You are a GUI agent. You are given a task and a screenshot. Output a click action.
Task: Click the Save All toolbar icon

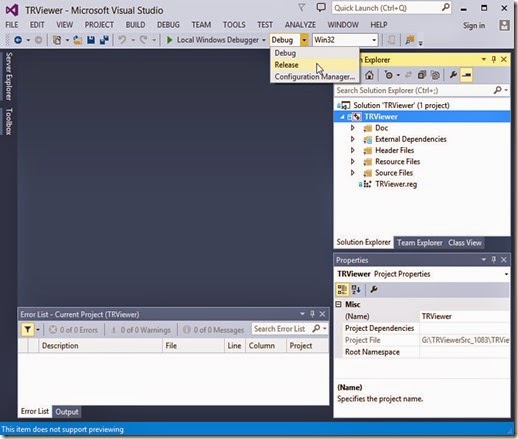104,40
